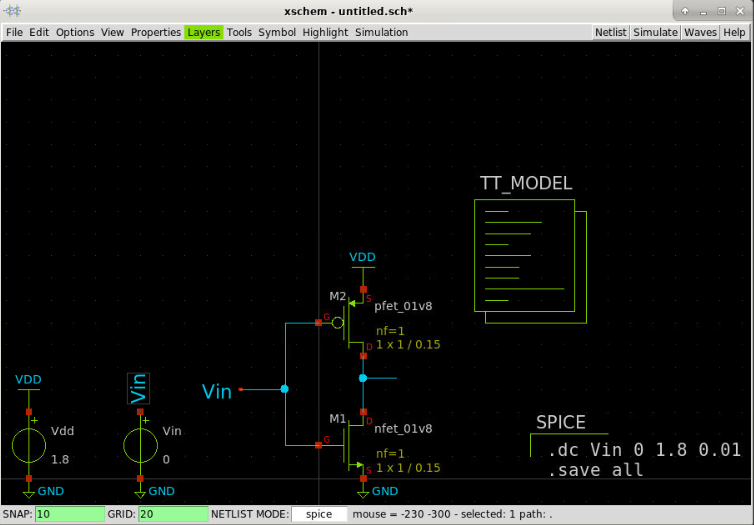Click the gate pin of M2
This screenshot has width=754, height=525.
click(318, 323)
